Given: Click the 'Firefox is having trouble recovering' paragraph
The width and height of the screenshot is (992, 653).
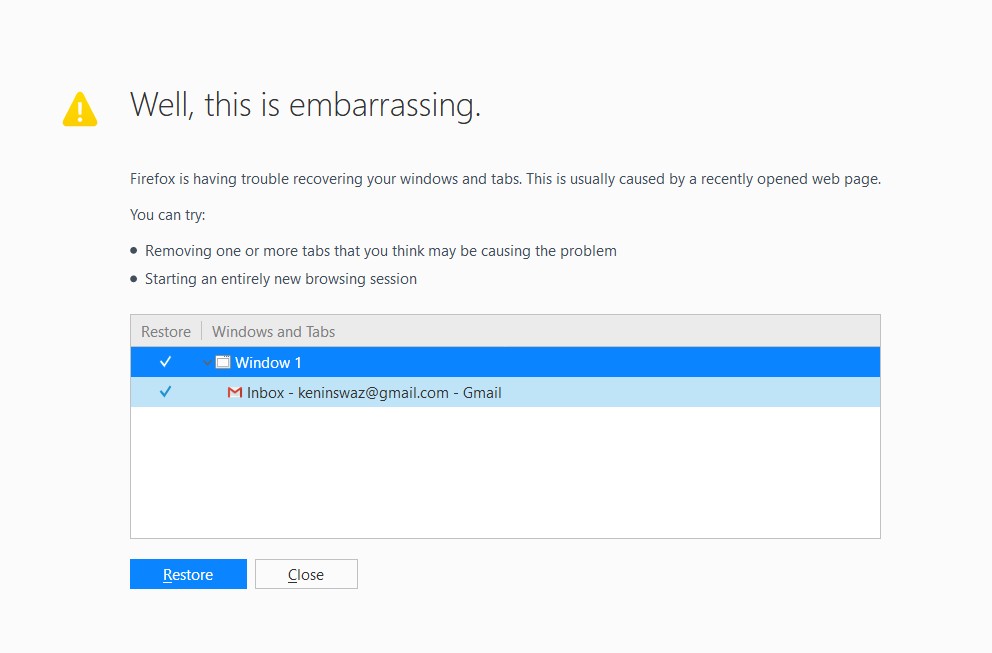Looking at the screenshot, I should pos(505,180).
